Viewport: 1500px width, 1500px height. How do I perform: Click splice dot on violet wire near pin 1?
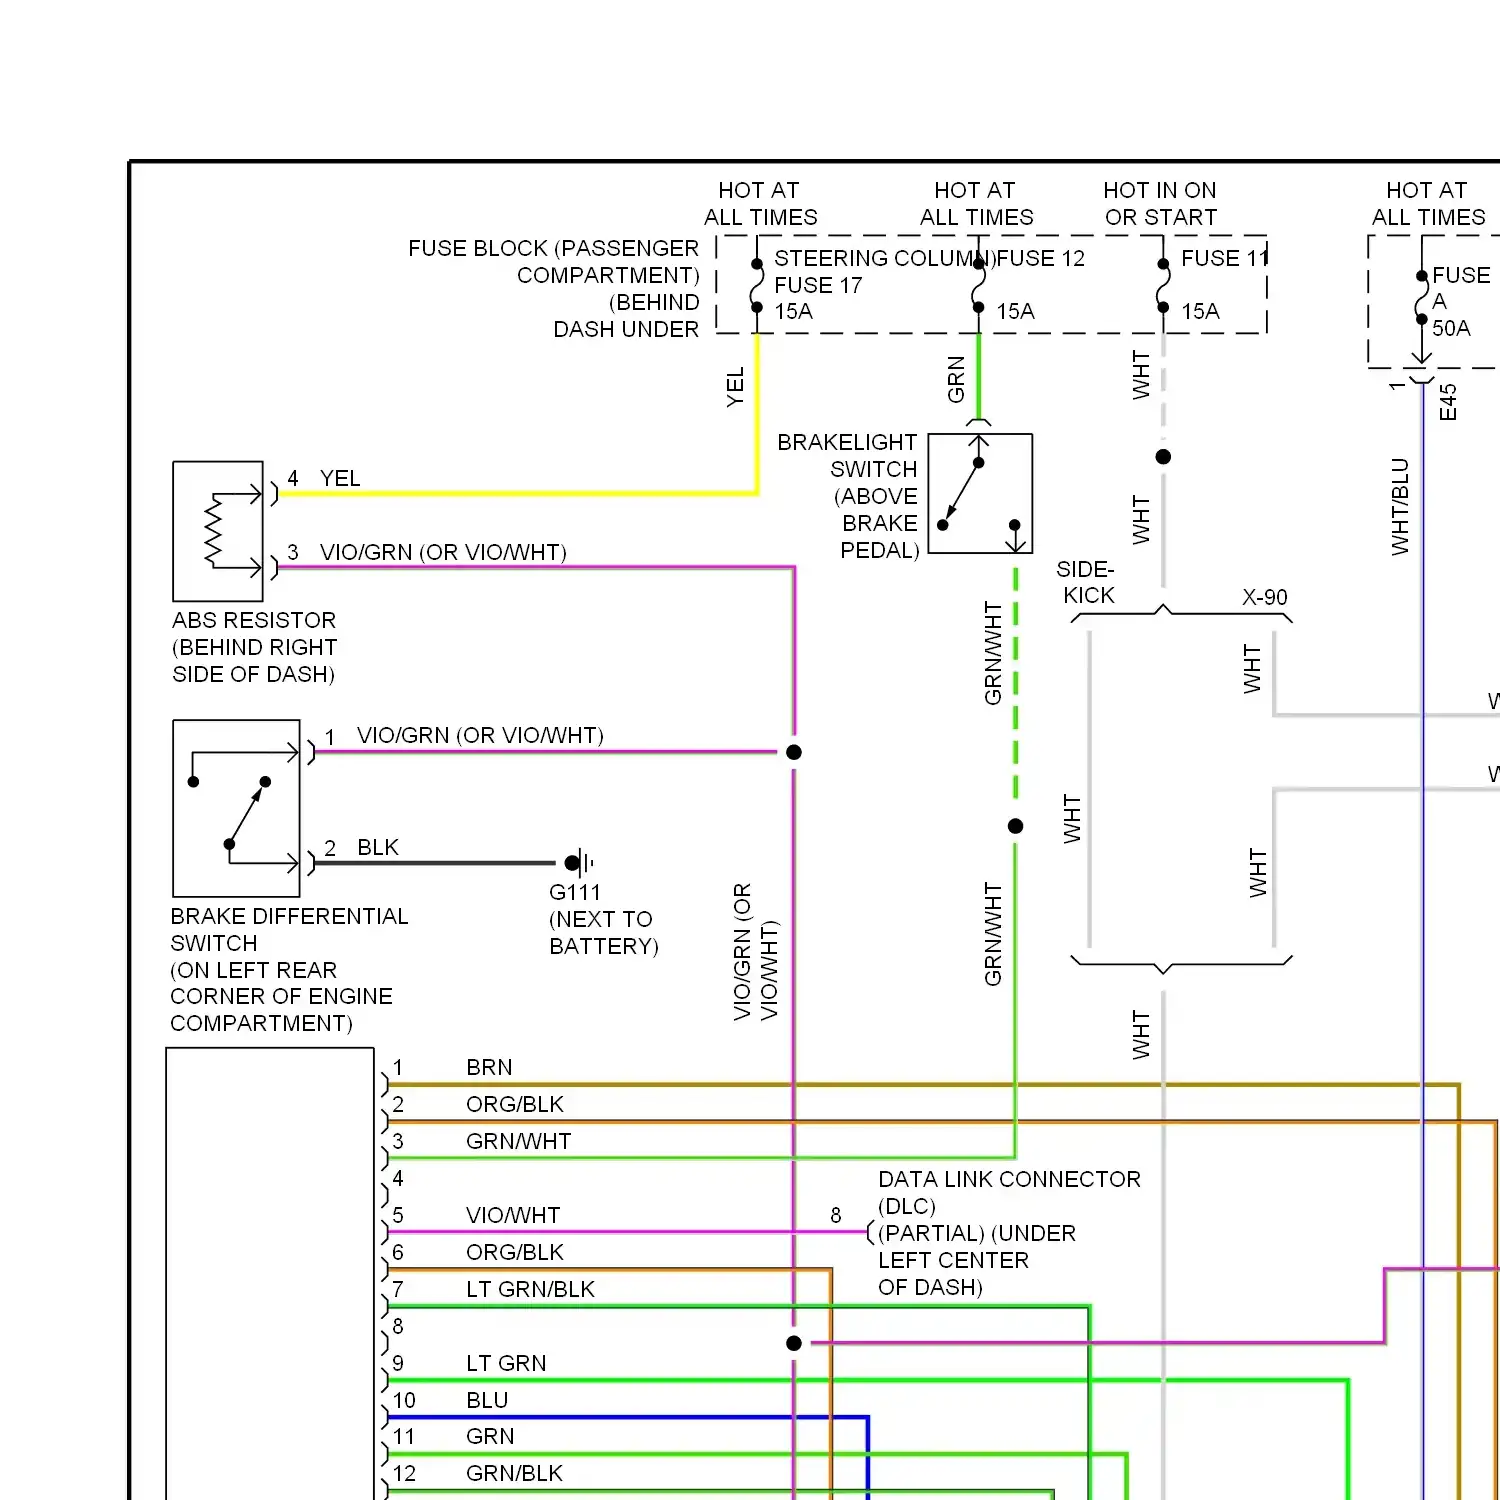794,752
